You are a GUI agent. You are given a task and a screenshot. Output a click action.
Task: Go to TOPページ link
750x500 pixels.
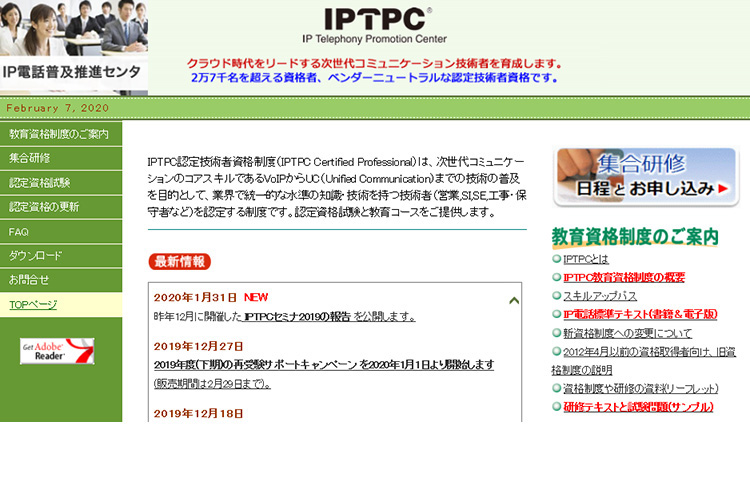click(x=33, y=304)
